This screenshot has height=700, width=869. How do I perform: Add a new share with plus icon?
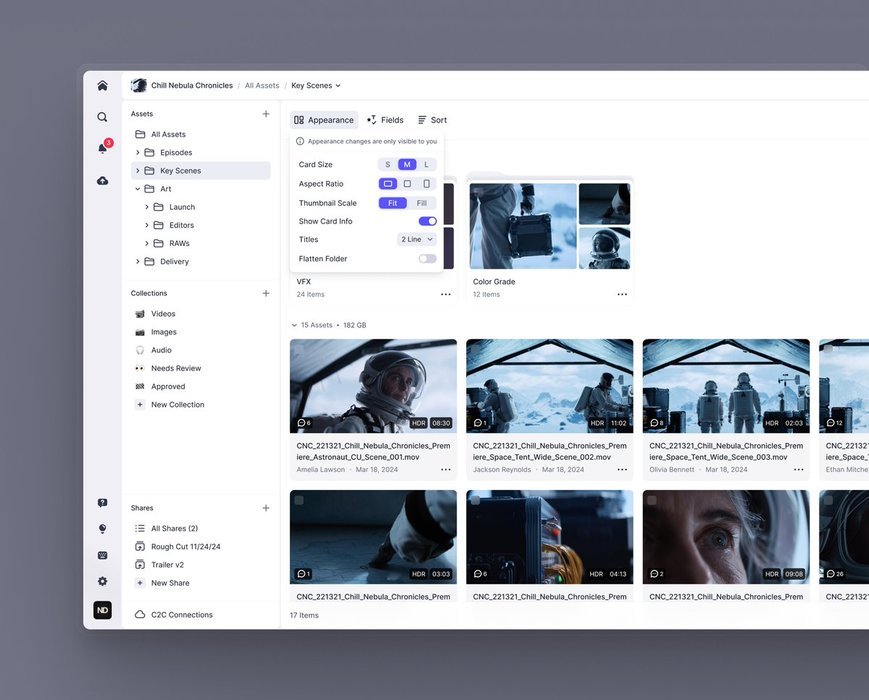click(266, 508)
